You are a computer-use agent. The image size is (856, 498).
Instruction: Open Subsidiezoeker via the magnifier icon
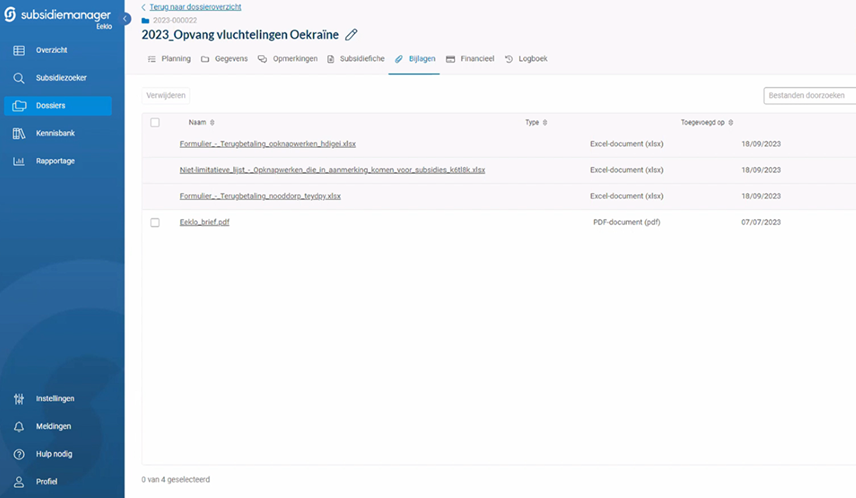click(19, 77)
